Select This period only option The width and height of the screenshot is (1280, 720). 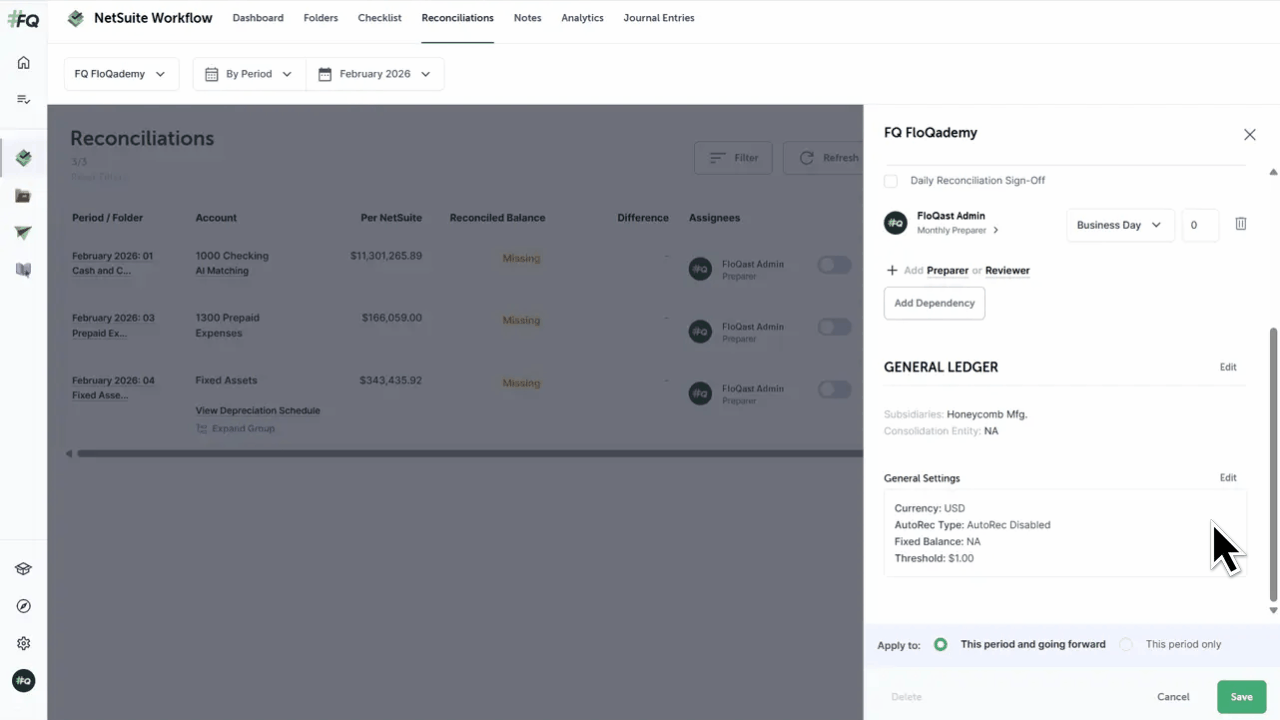click(x=1126, y=645)
